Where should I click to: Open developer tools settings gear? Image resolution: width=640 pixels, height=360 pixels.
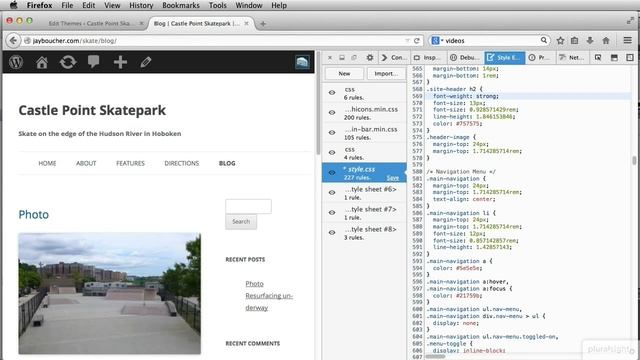coord(369,58)
